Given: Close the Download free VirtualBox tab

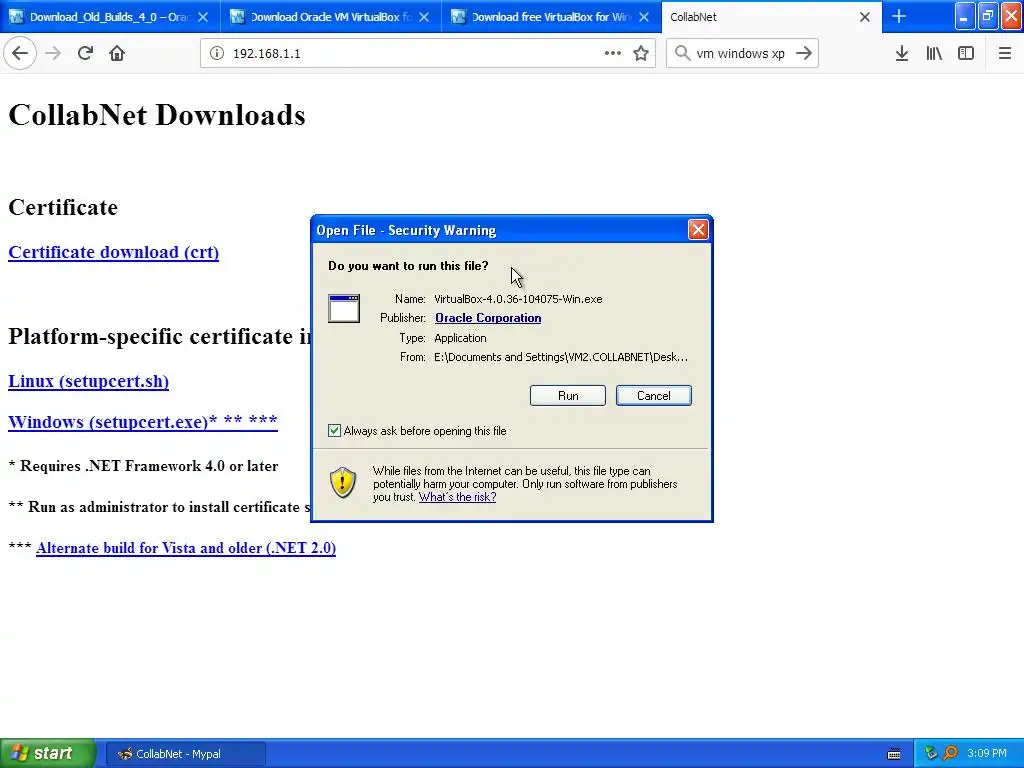Looking at the screenshot, I should point(644,17).
